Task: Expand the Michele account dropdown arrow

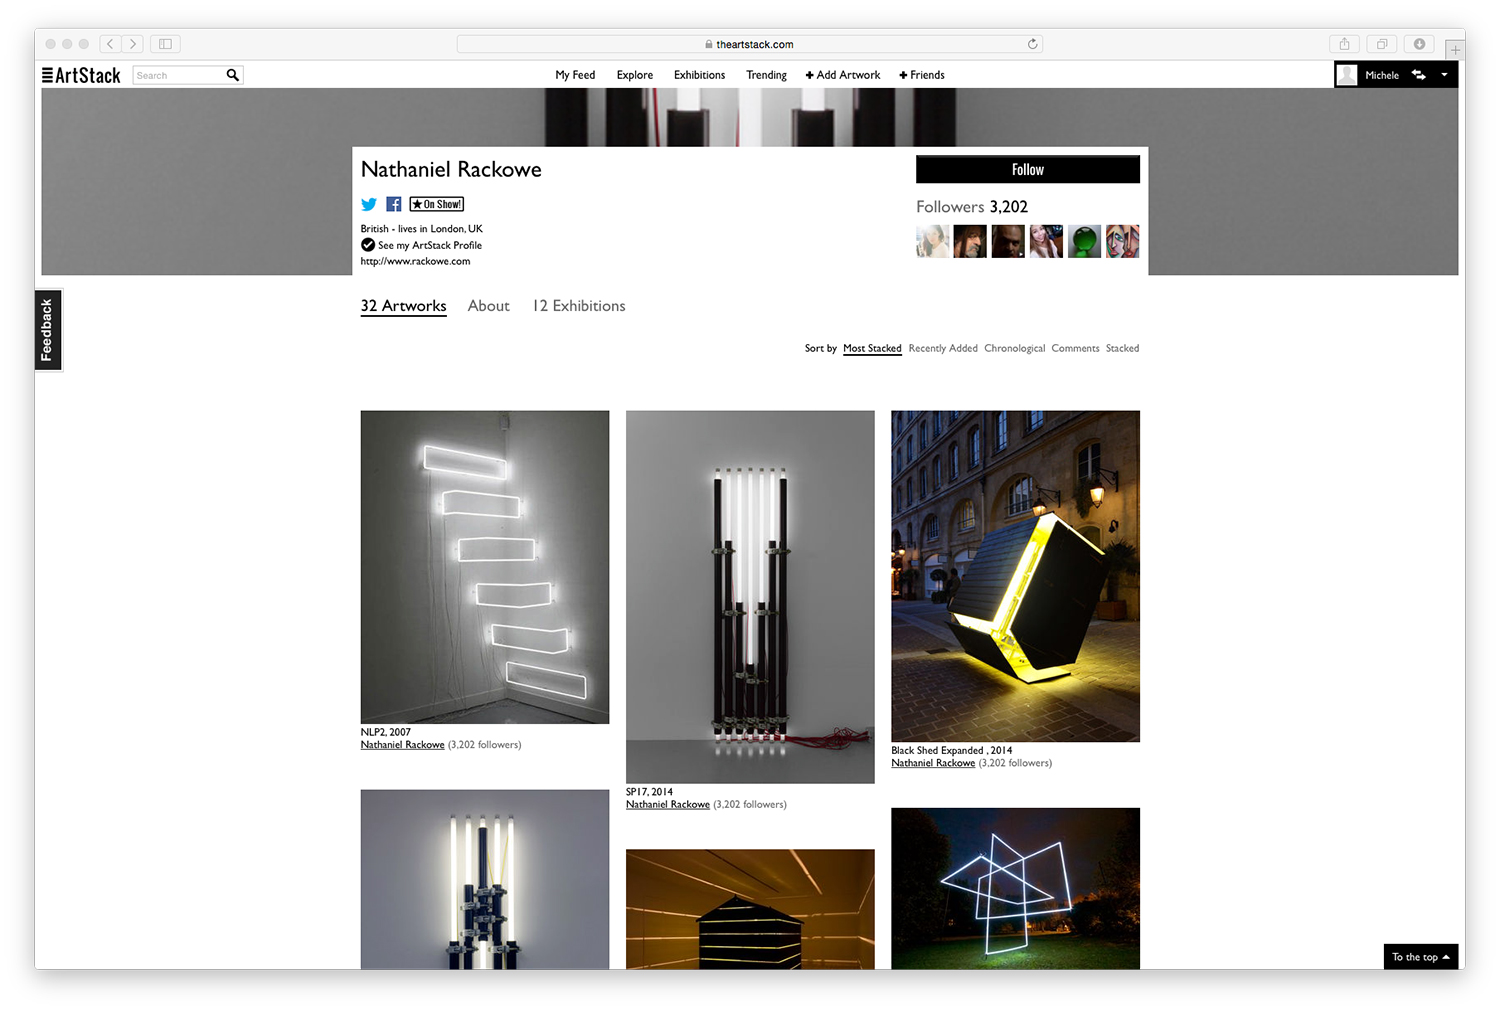Action: (1444, 75)
